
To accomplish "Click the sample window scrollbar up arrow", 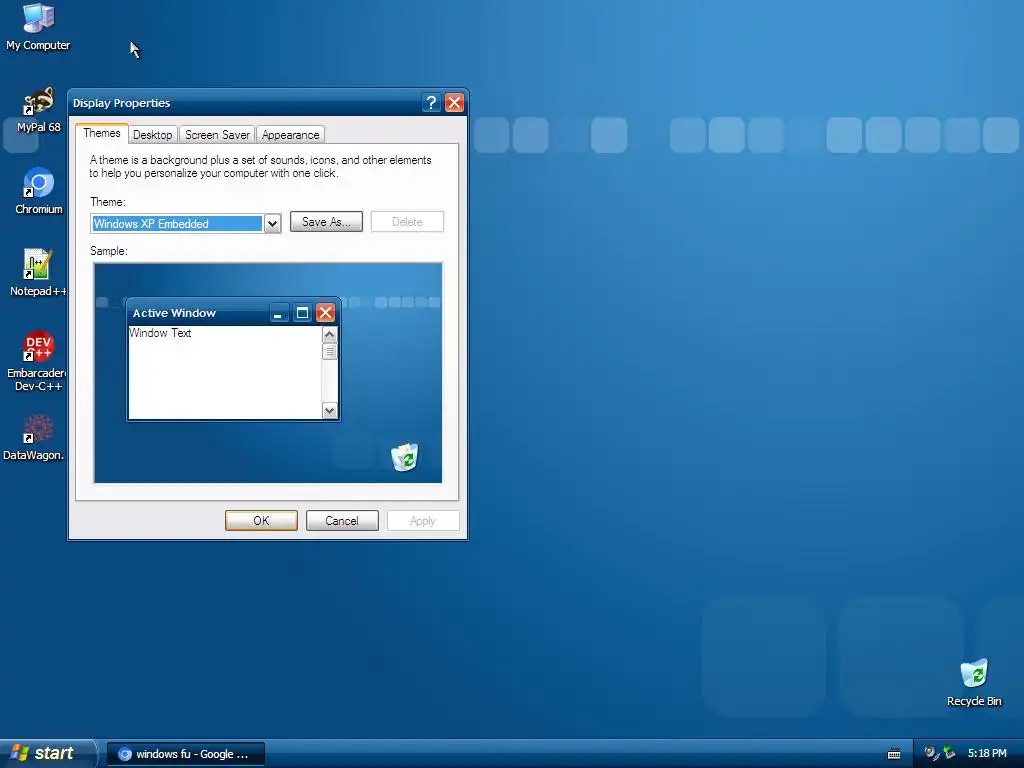I will [x=329, y=334].
